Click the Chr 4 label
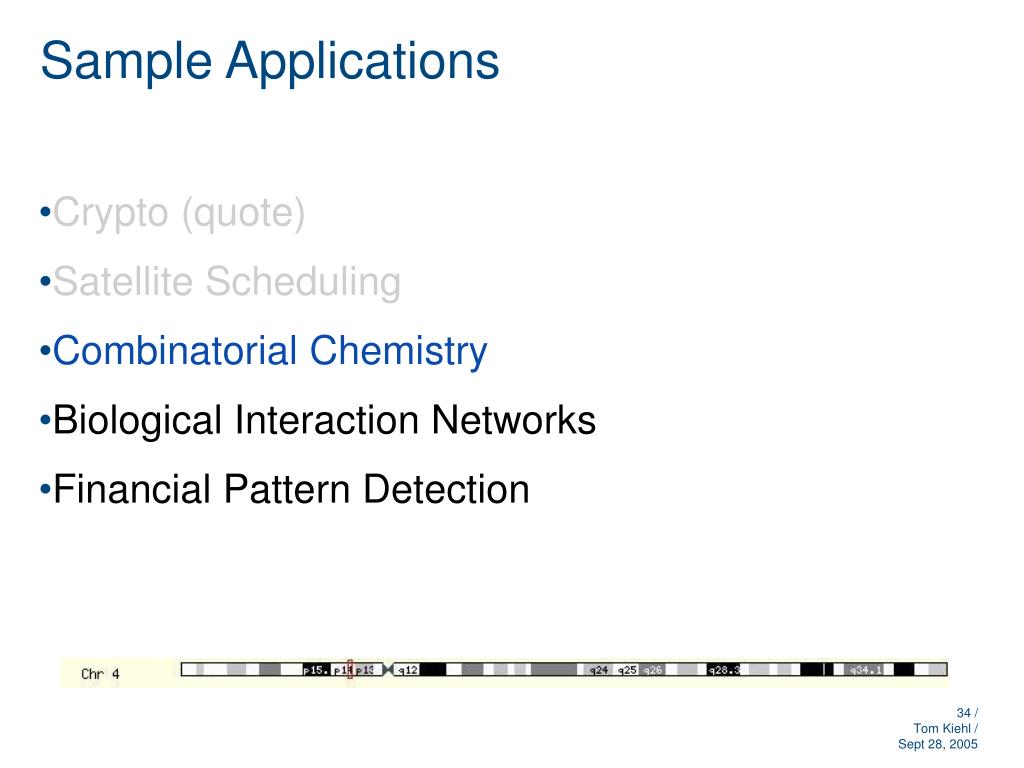This screenshot has height=768, width=1024. point(100,674)
